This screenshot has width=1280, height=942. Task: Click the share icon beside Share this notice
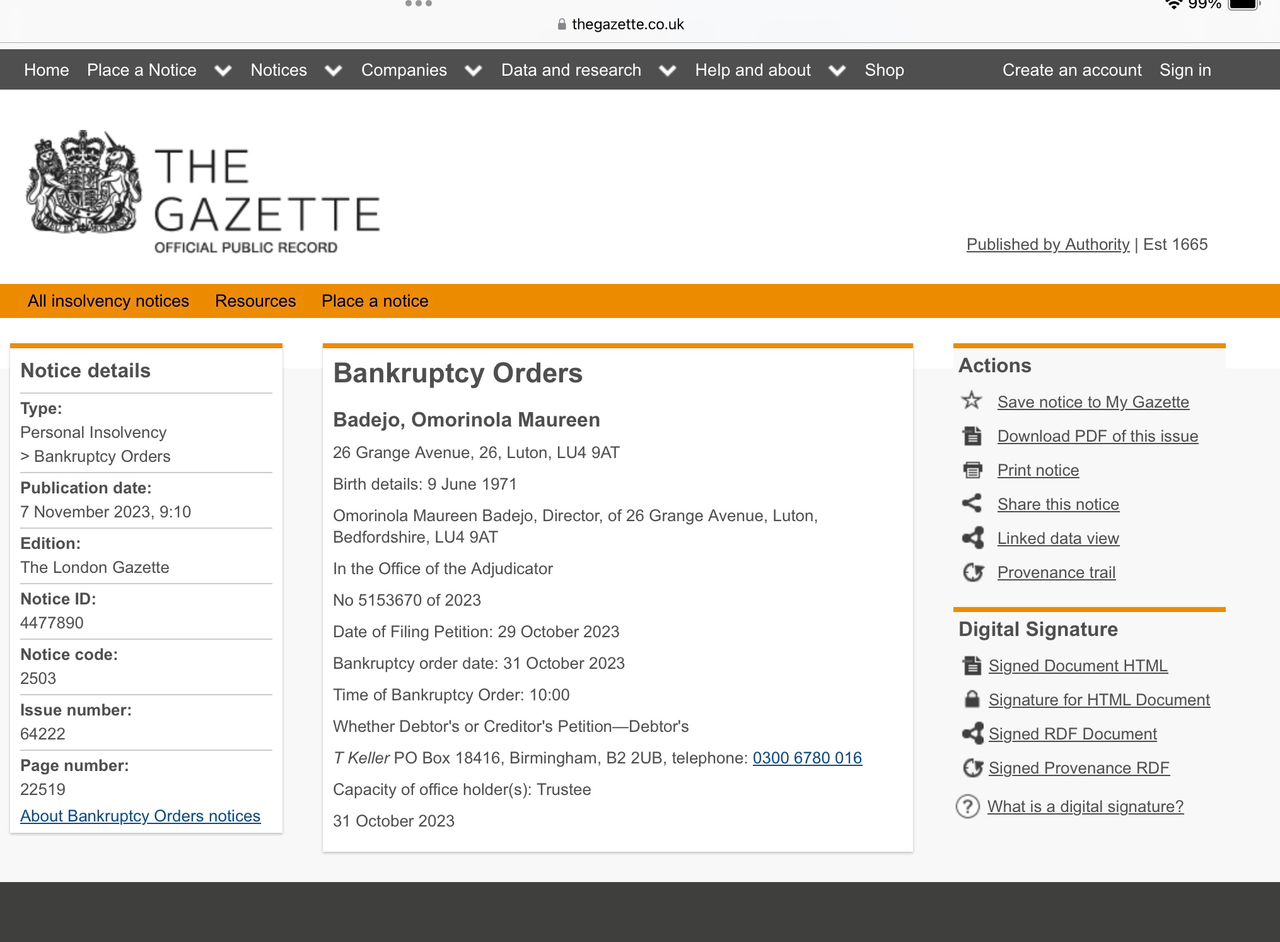[x=971, y=504]
